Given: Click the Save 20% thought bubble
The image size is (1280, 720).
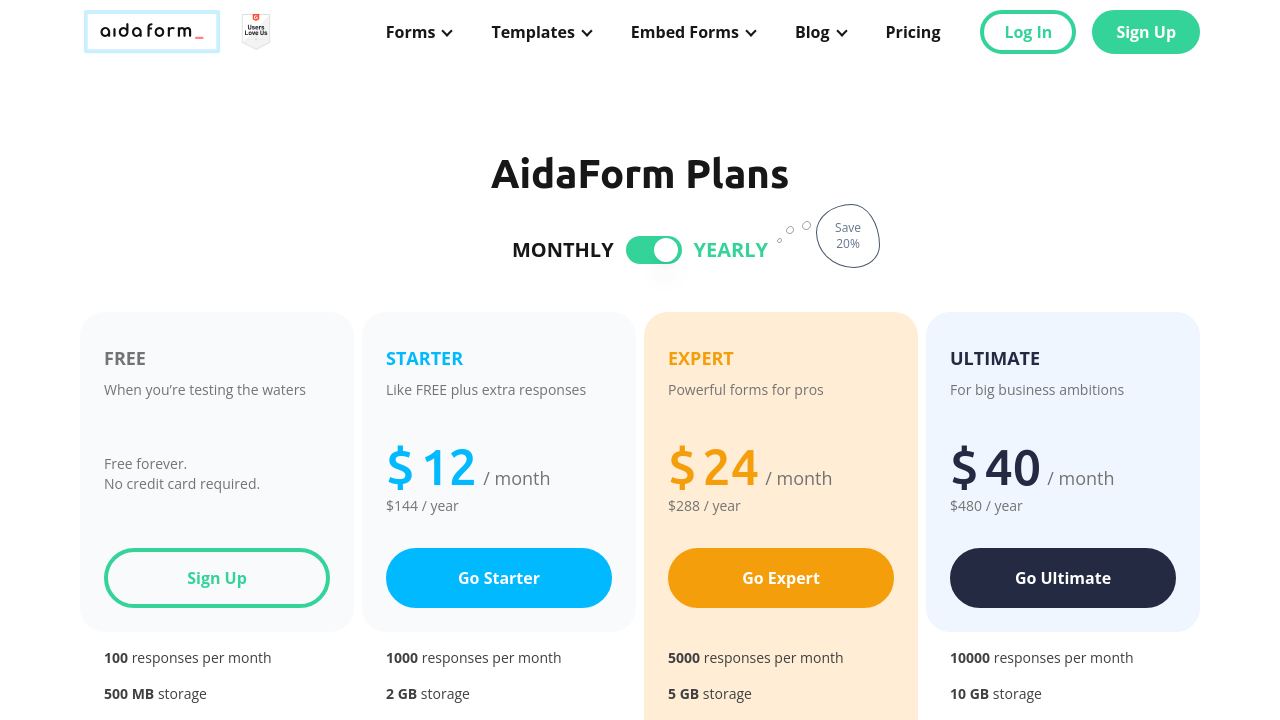Looking at the screenshot, I should pos(848,236).
